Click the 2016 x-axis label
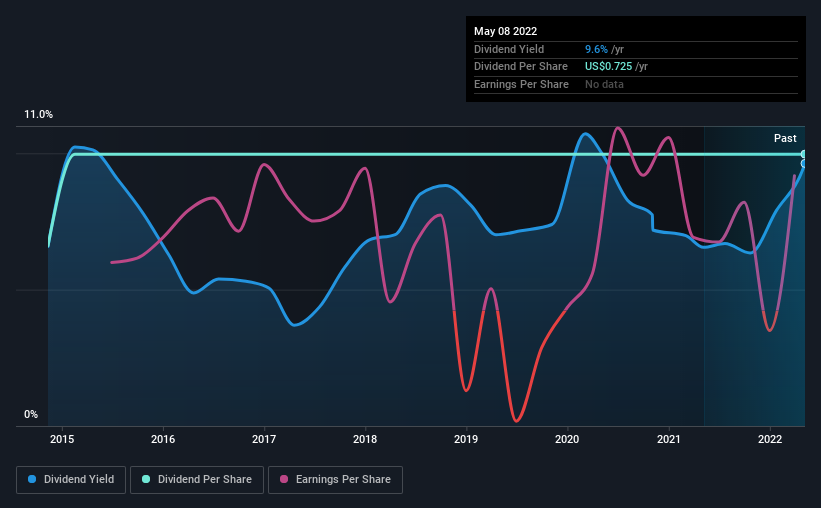 click(163, 439)
